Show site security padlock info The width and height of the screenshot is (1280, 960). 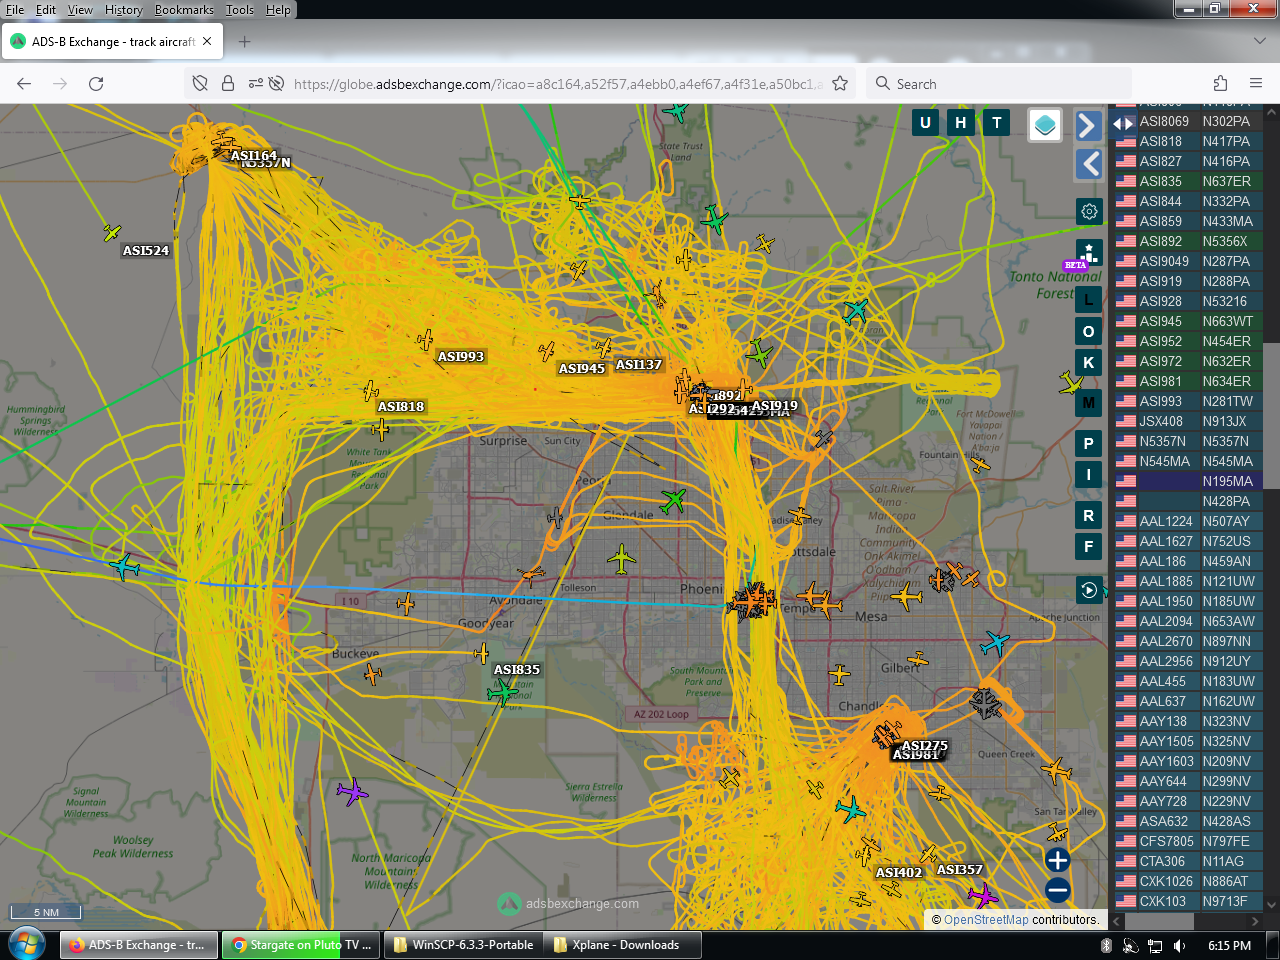pos(228,84)
